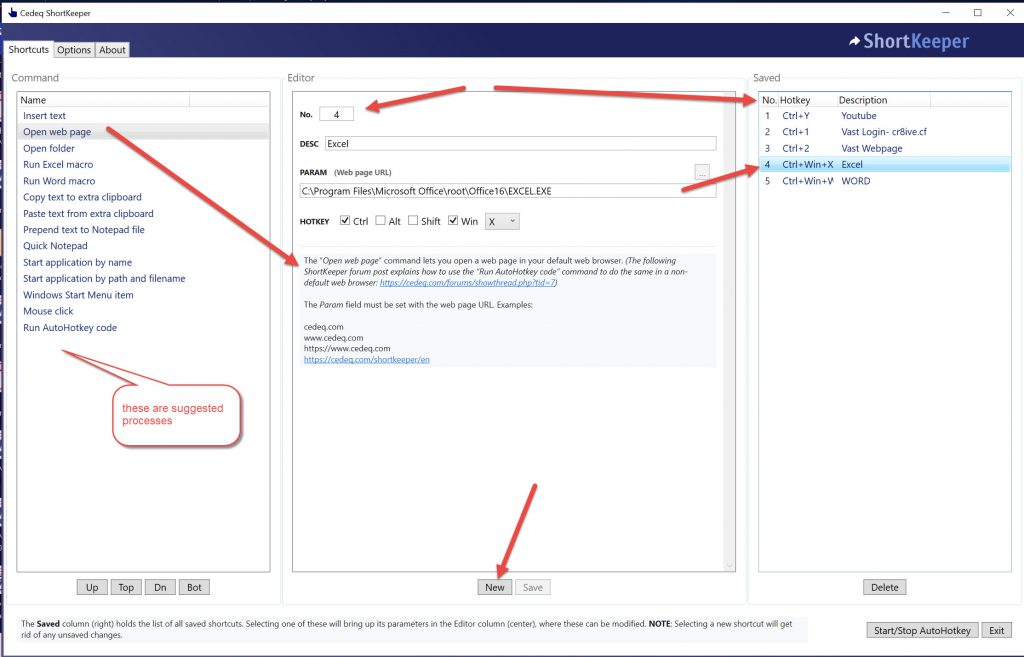Click the PARAM field with EXCEL.EXE path

pyautogui.click(x=507, y=190)
